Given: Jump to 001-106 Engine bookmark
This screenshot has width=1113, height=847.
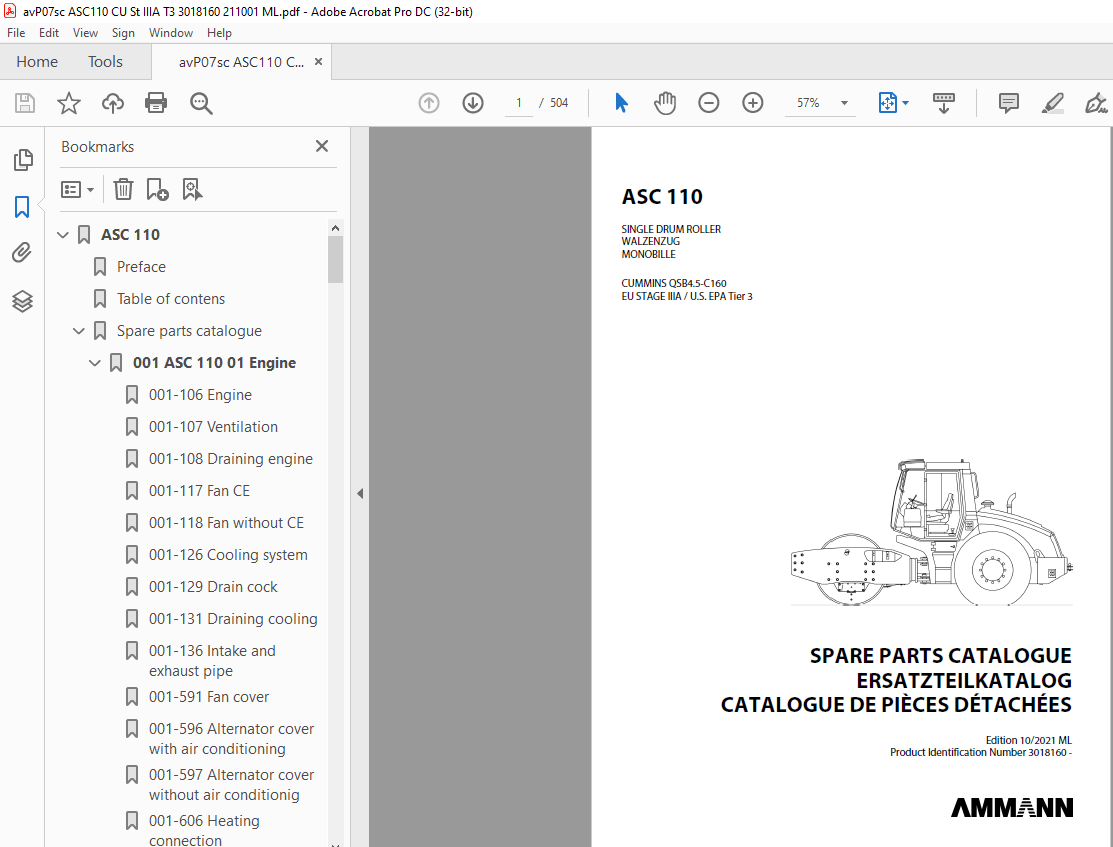Looking at the screenshot, I should [200, 395].
